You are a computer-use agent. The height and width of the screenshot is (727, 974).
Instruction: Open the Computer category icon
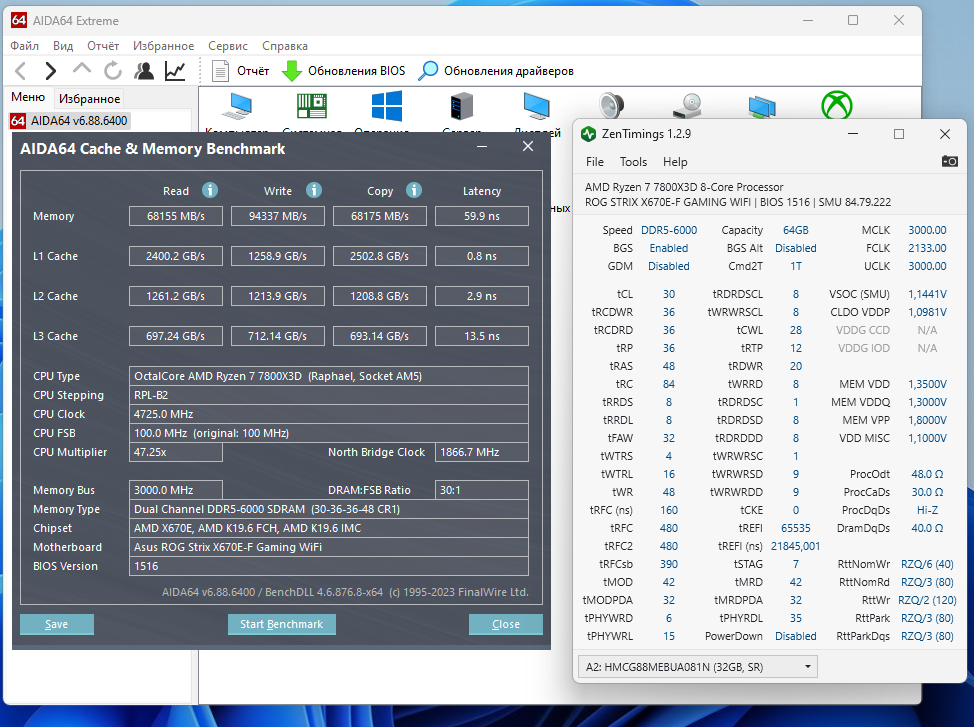point(237,106)
